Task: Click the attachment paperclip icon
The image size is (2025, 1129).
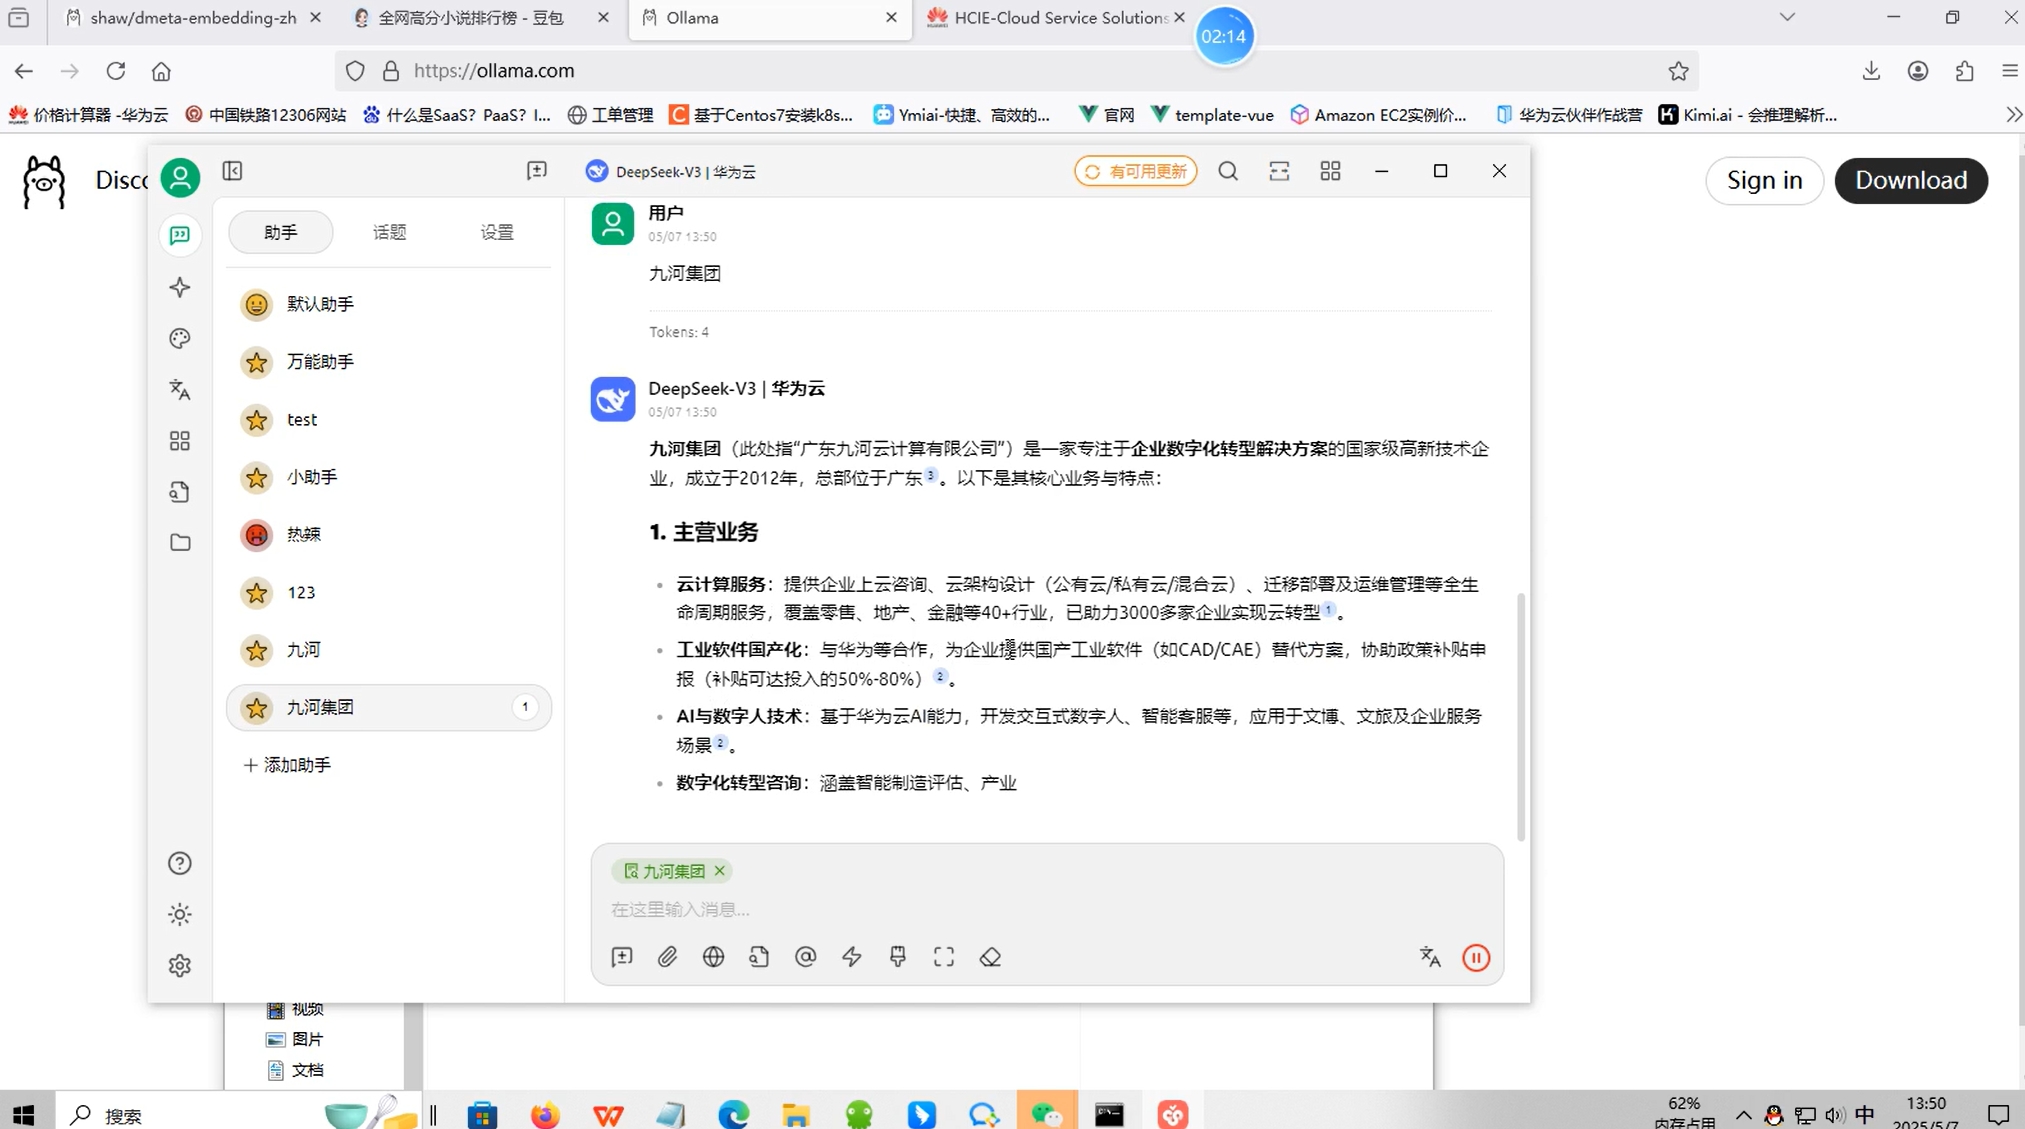Action: pos(667,957)
